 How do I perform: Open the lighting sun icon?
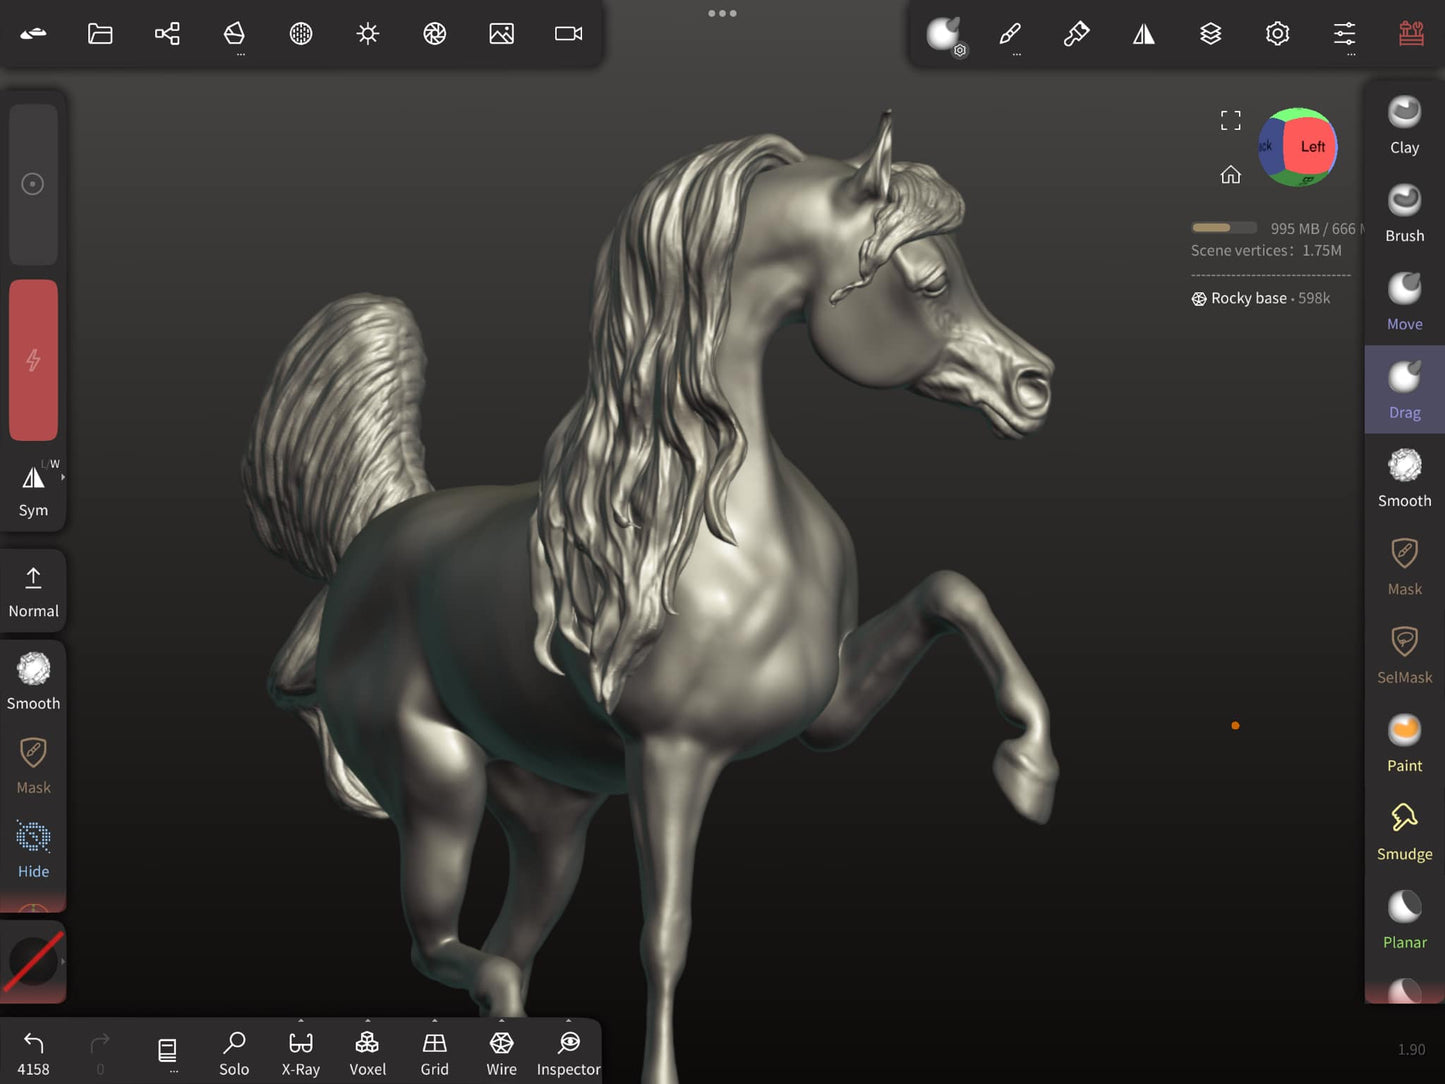tap(368, 34)
